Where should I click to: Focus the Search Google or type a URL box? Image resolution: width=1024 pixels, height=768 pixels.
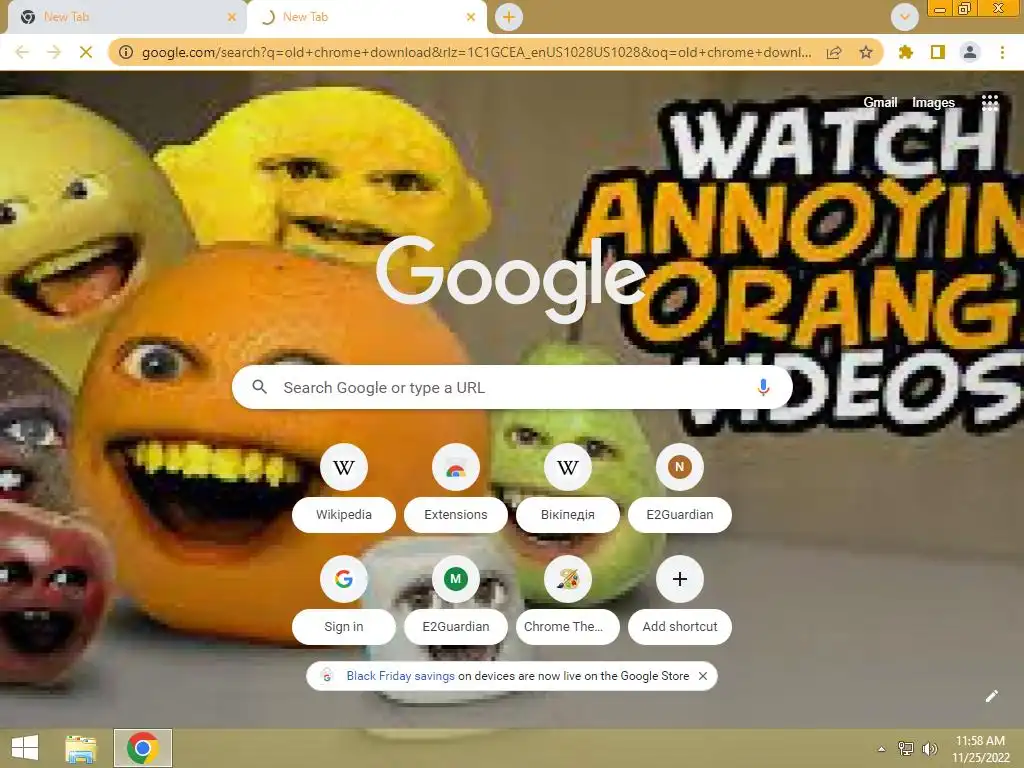click(x=512, y=387)
